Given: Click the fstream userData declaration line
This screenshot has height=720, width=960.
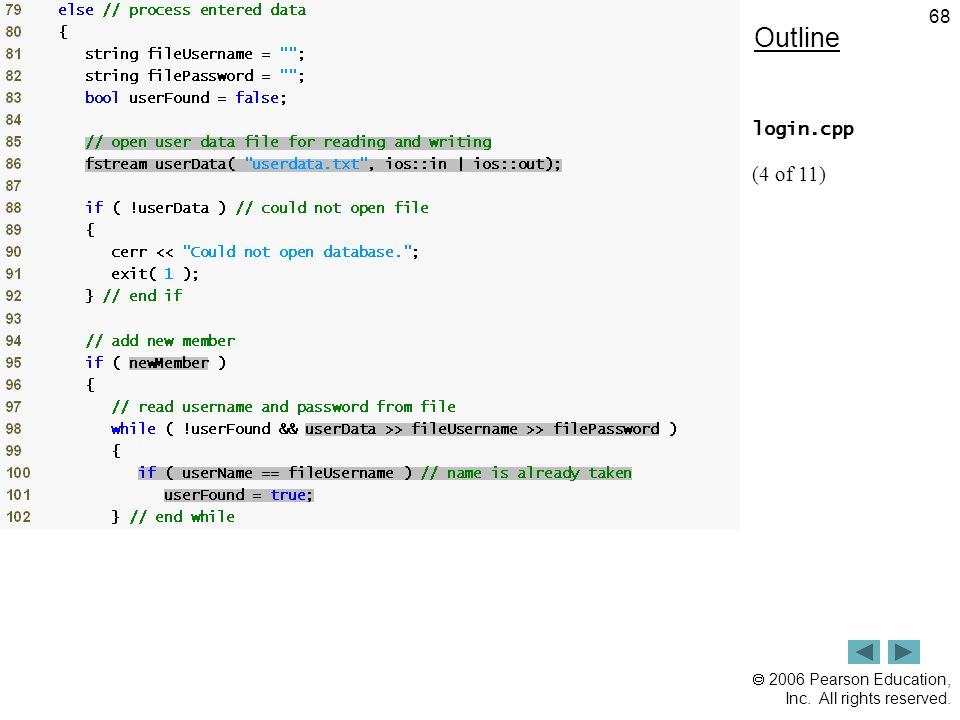Looking at the screenshot, I should 323,164.
